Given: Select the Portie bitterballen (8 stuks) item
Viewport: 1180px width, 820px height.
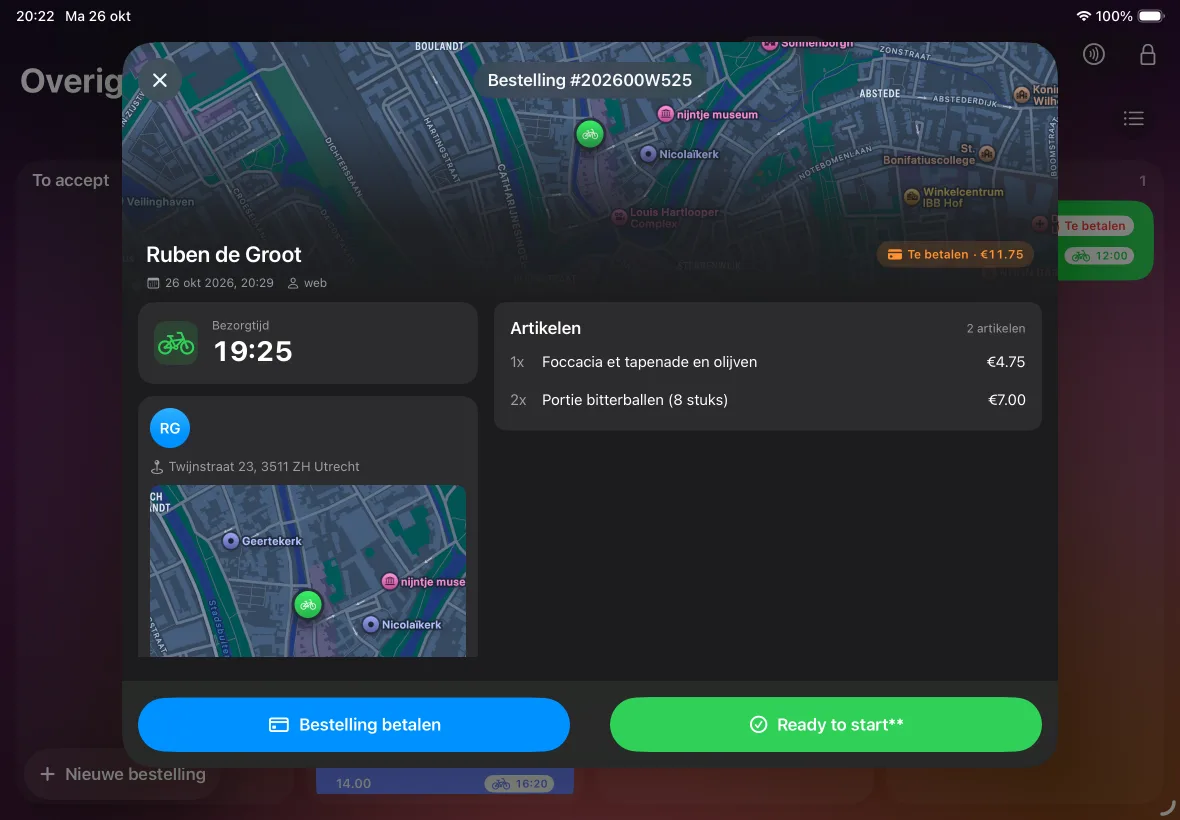Looking at the screenshot, I should point(768,399).
